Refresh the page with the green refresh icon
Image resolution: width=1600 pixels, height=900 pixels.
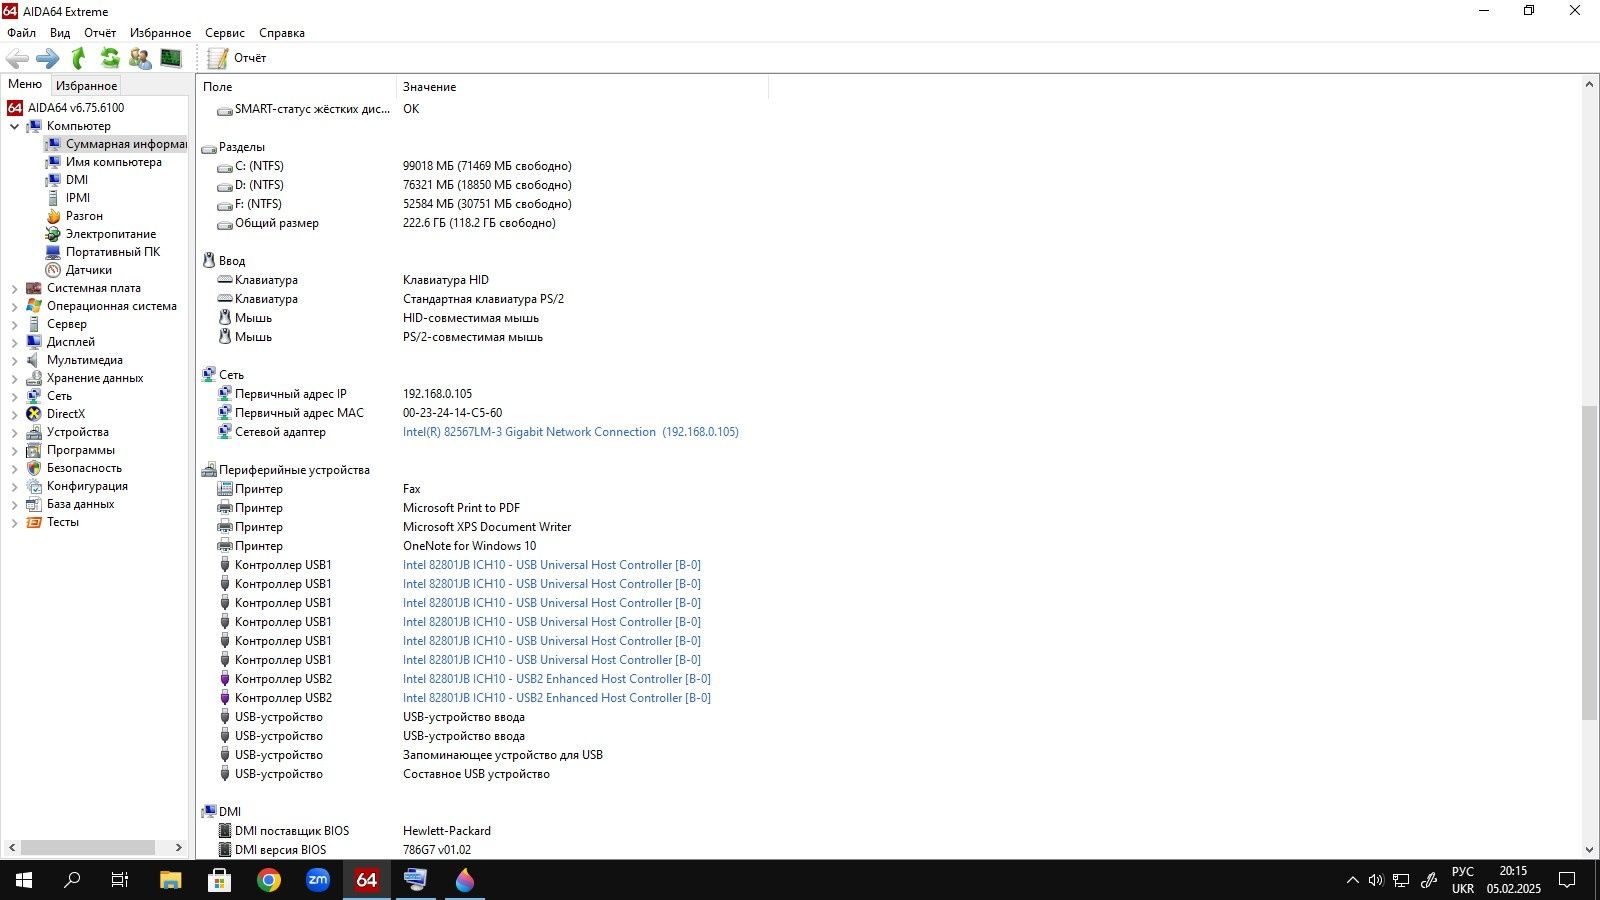coord(109,58)
